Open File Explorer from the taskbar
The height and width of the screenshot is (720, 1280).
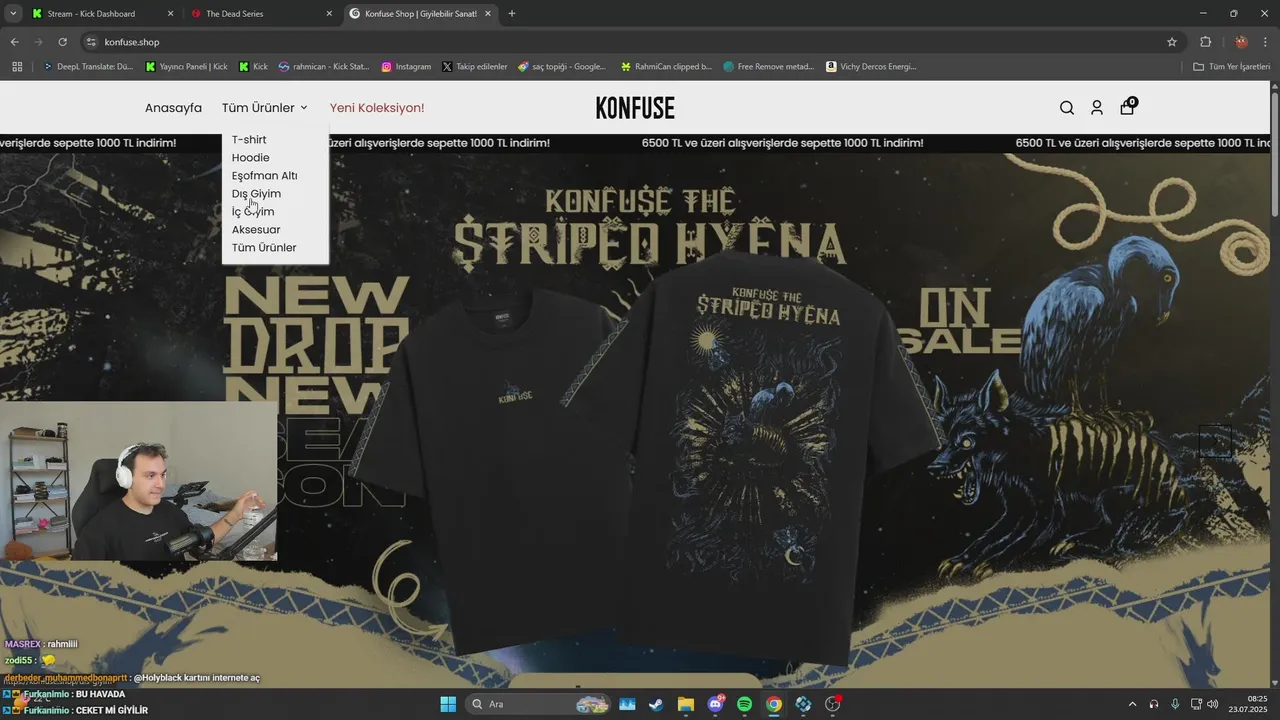686,704
